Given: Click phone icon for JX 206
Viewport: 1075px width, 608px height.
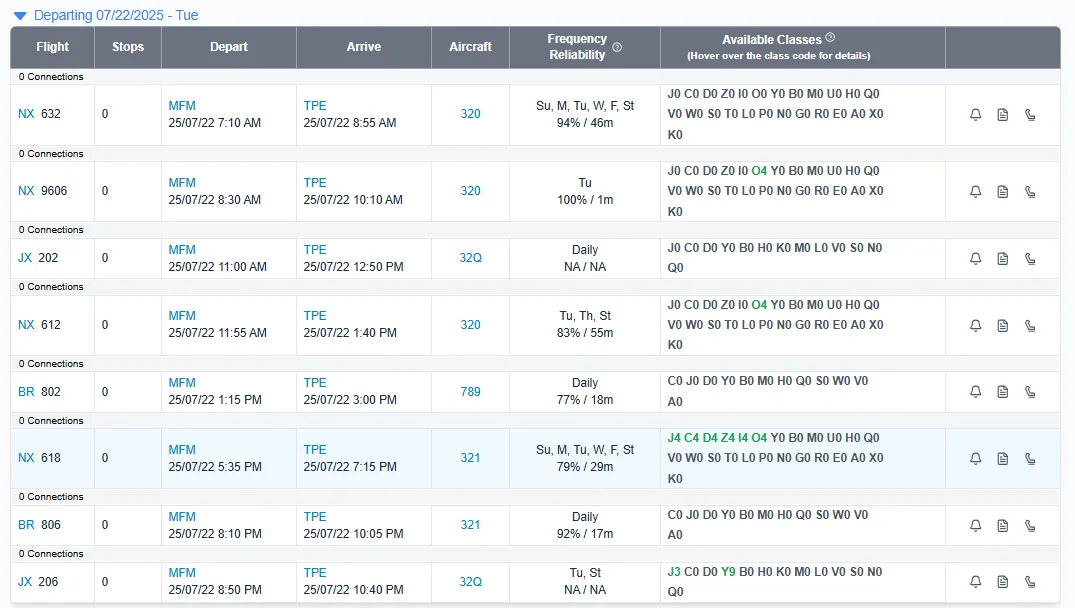Looking at the screenshot, I should 1030,582.
